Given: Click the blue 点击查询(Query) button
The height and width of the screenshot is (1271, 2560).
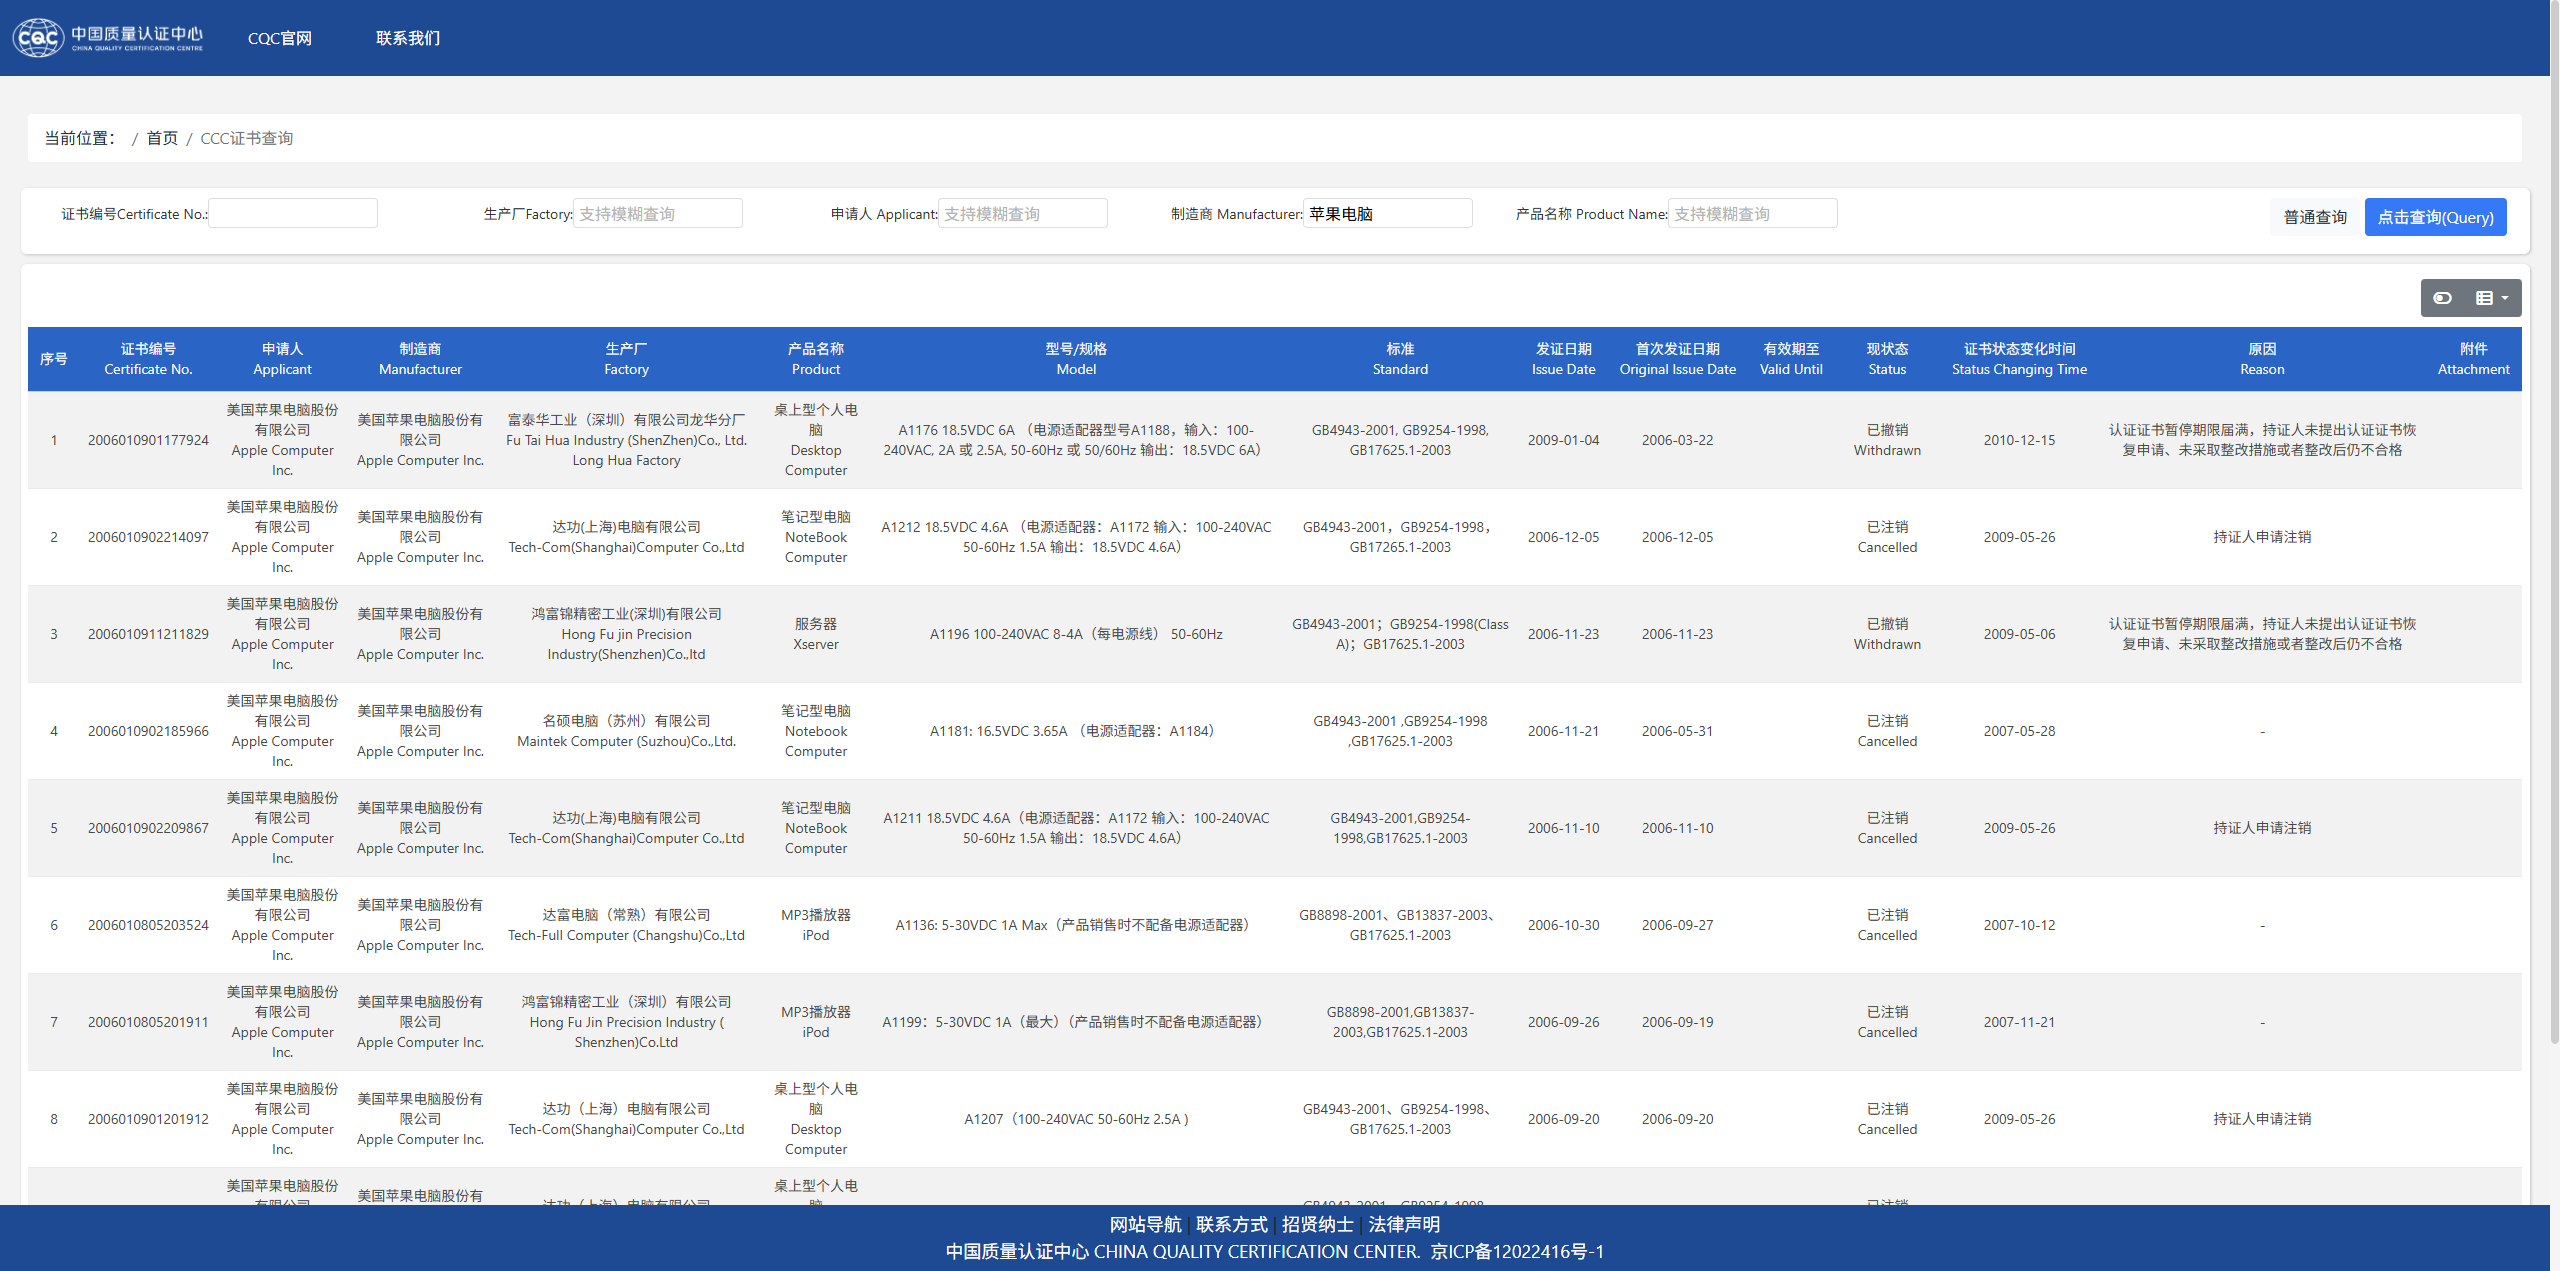Looking at the screenshot, I should pos(2435,217).
